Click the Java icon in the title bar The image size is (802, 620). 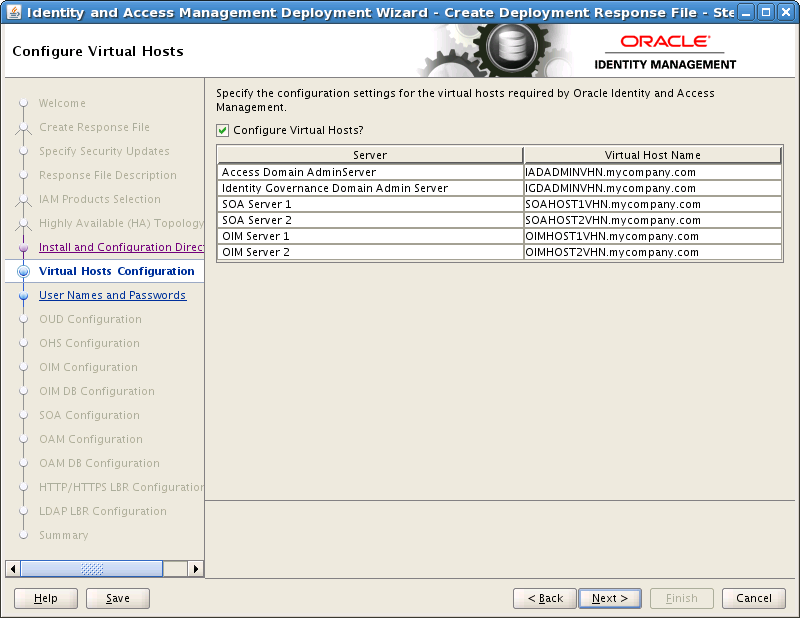click(x=14, y=12)
